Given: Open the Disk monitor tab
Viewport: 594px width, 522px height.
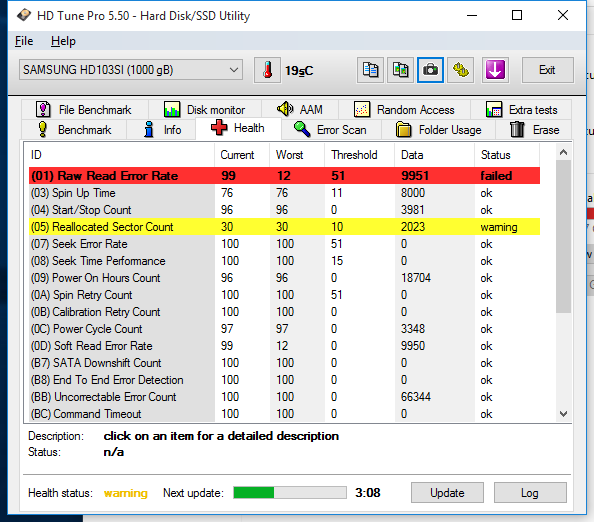Looking at the screenshot, I should [205, 110].
